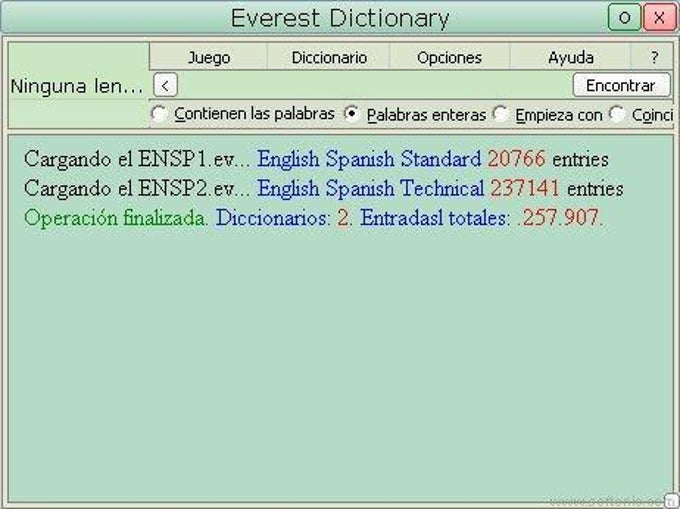Open the Ayuda menu
Screen dimensions: 680x509
click(x=570, y=57)
